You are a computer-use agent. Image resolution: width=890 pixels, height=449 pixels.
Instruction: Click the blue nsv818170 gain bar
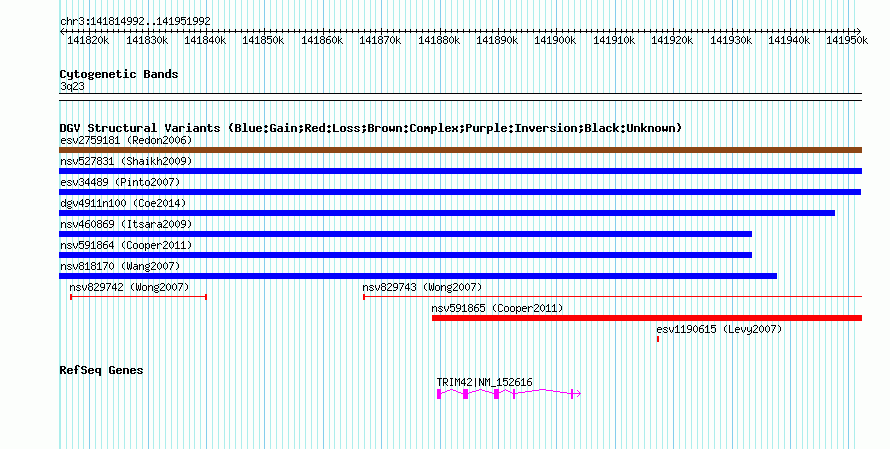418,276
